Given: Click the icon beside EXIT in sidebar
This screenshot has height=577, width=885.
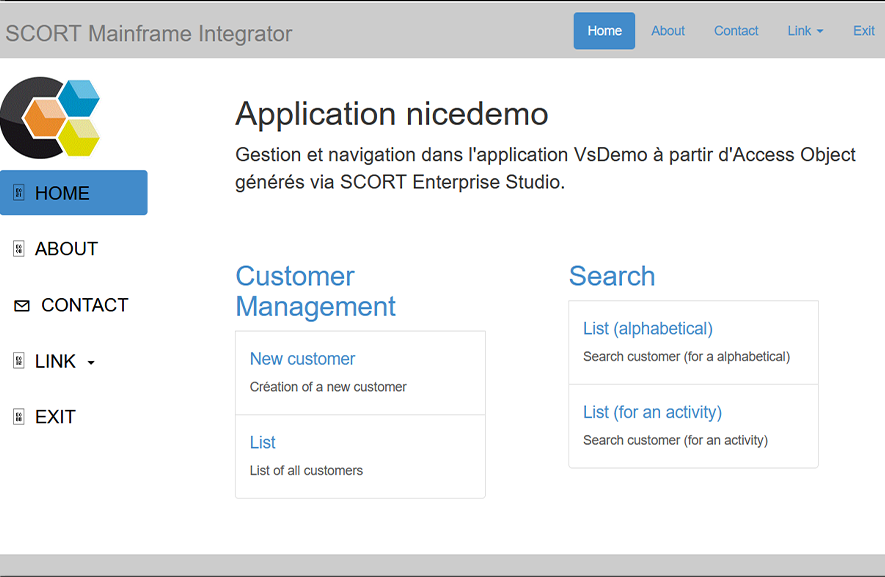Looking at the screenshot, I should (19, 417).
